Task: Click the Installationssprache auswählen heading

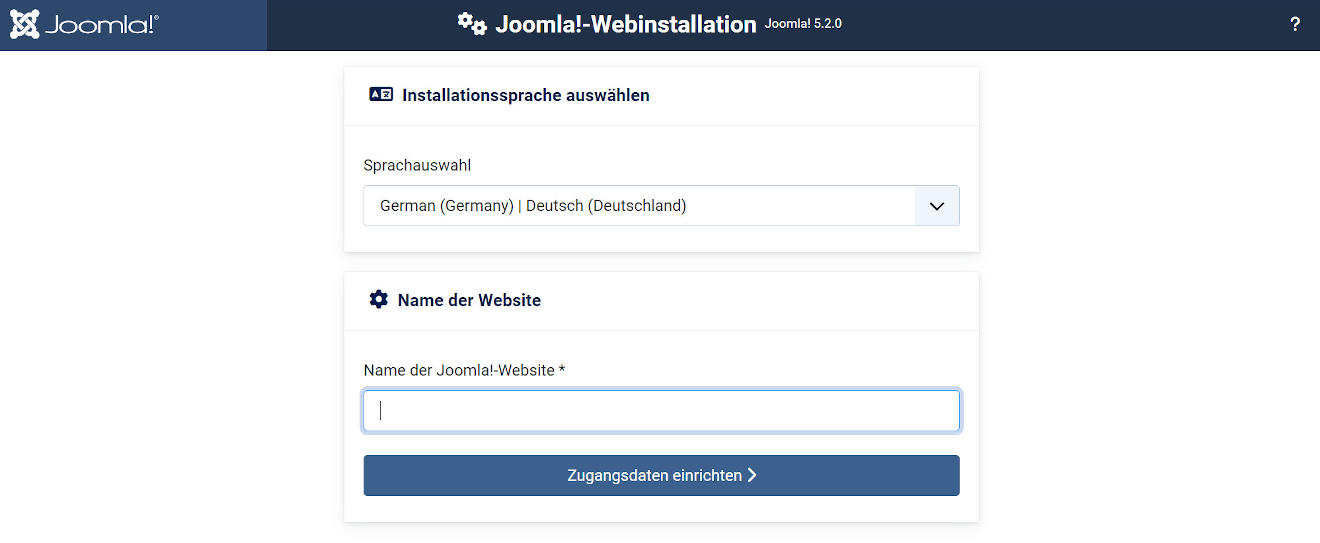Action: [526, 95]
